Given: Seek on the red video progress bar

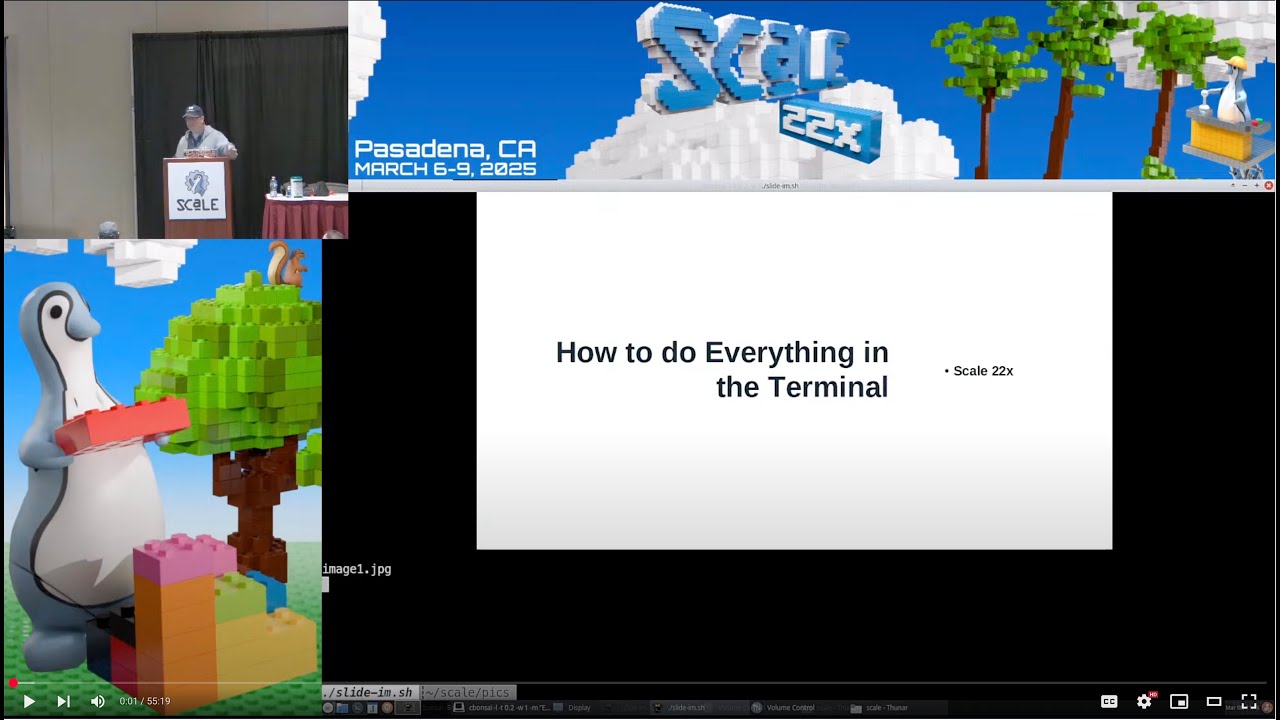Looking at the screenshot, I should (640, 683).
